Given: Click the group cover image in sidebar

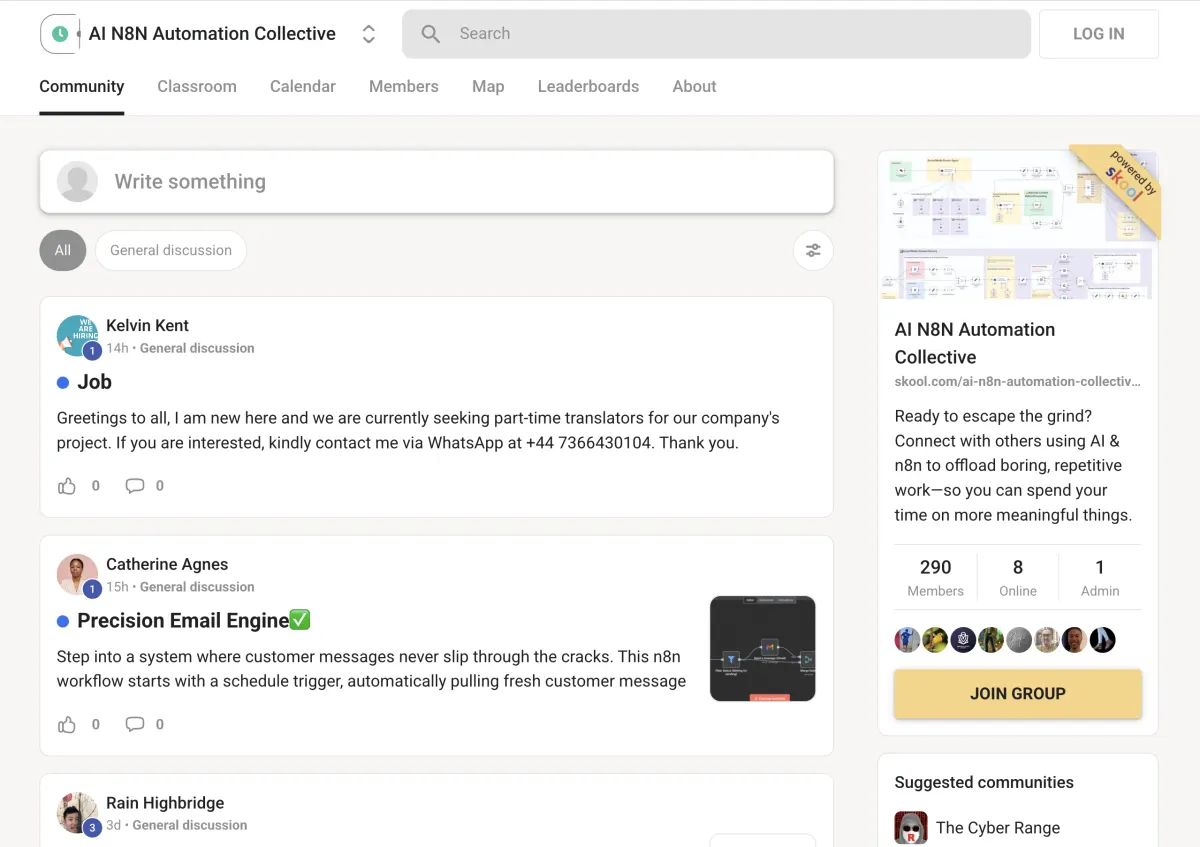Looking at the screenshot, I should [x=1018, y=225].
